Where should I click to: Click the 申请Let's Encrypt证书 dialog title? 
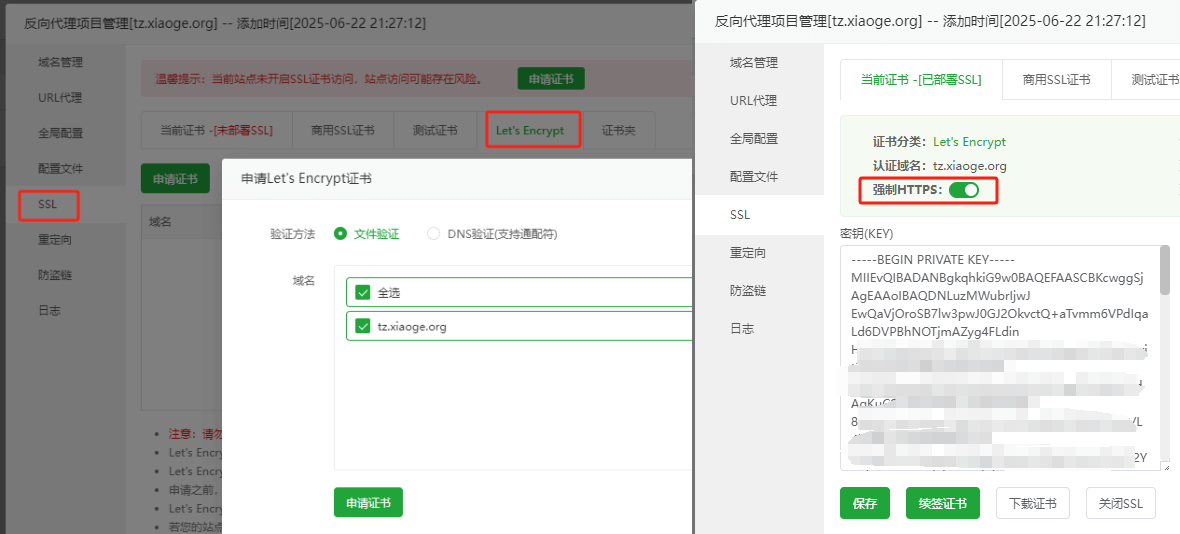[x=306, y=178]
